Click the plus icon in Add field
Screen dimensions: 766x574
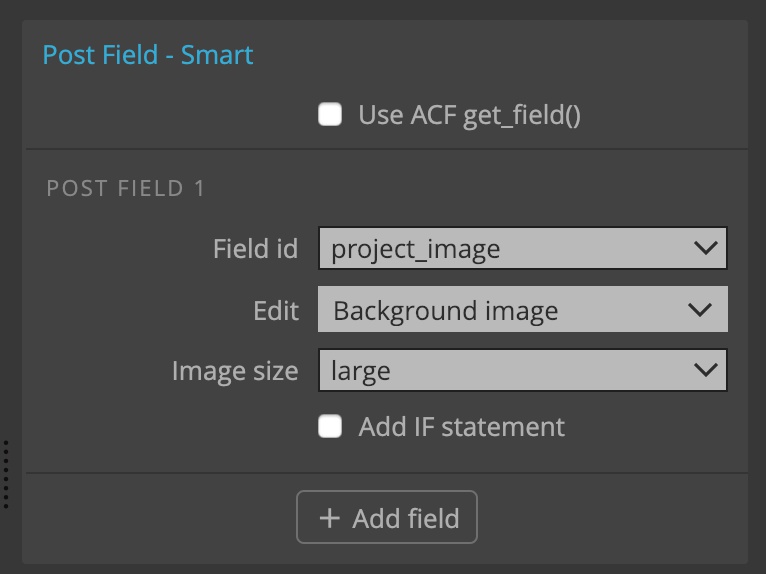pyautogui.click(x=329, y=518)
